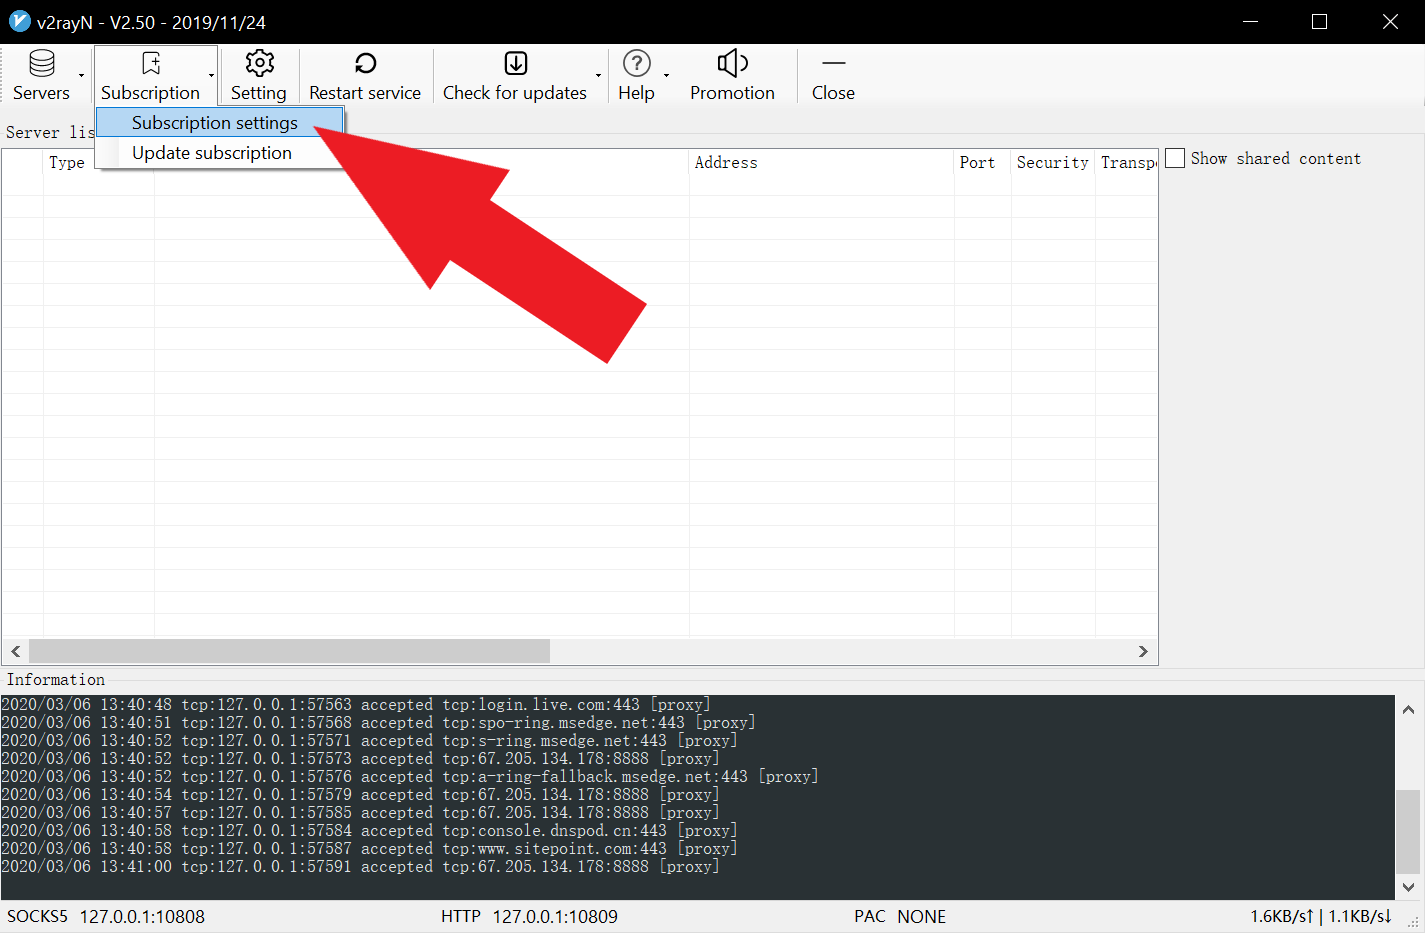
Task: Click the Restart service refresh icon
Action: (x=365, y=64)
